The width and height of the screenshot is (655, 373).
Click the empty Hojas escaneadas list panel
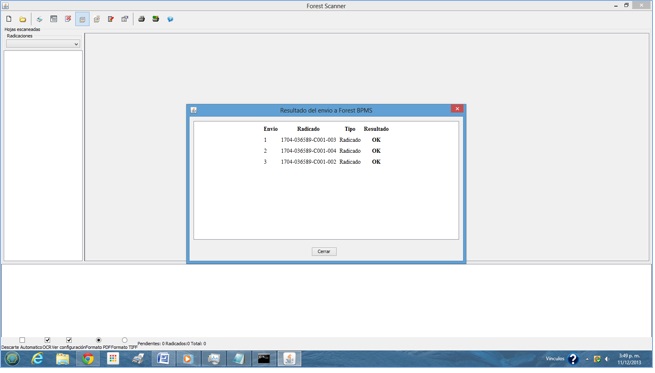coord(43,156)
